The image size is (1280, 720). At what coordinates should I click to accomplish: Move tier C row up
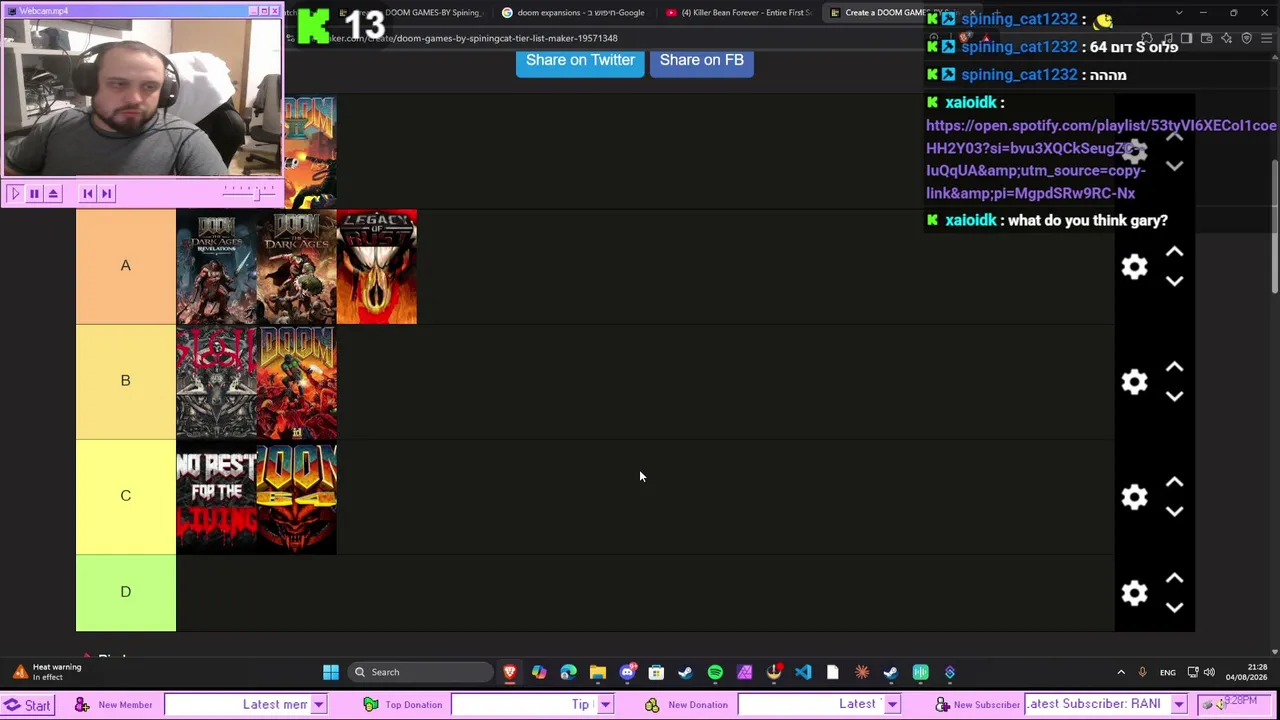pyautogui.click(x=1174, y=482)
